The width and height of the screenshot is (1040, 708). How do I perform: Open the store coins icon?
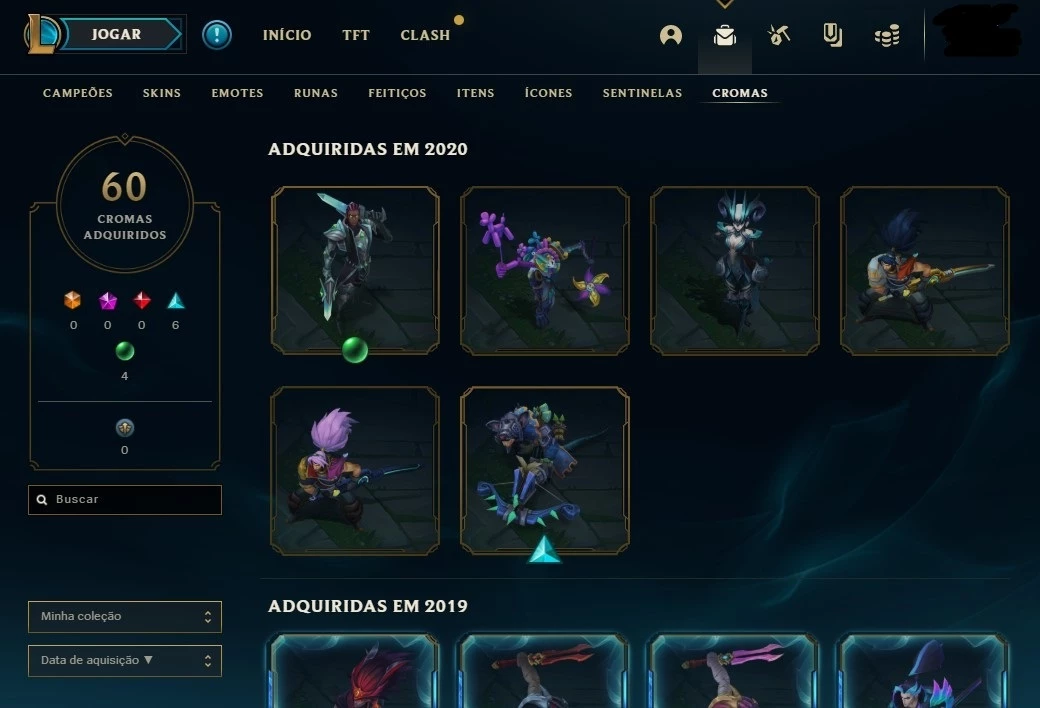click(x=887, y=35)
